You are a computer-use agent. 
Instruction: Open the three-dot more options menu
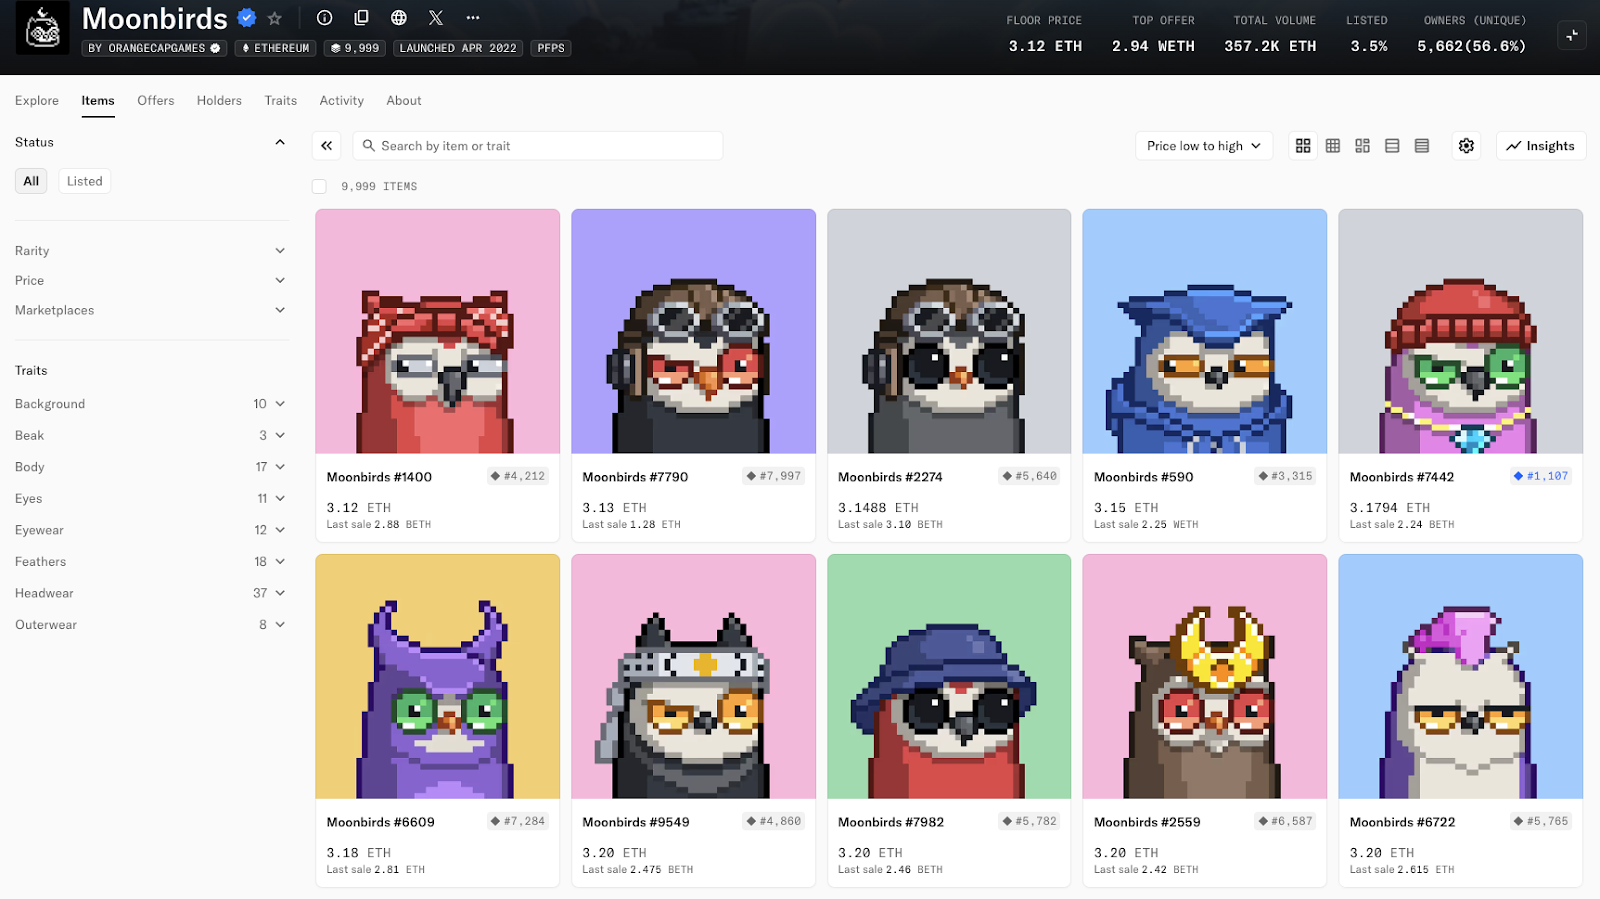[473, 18]
